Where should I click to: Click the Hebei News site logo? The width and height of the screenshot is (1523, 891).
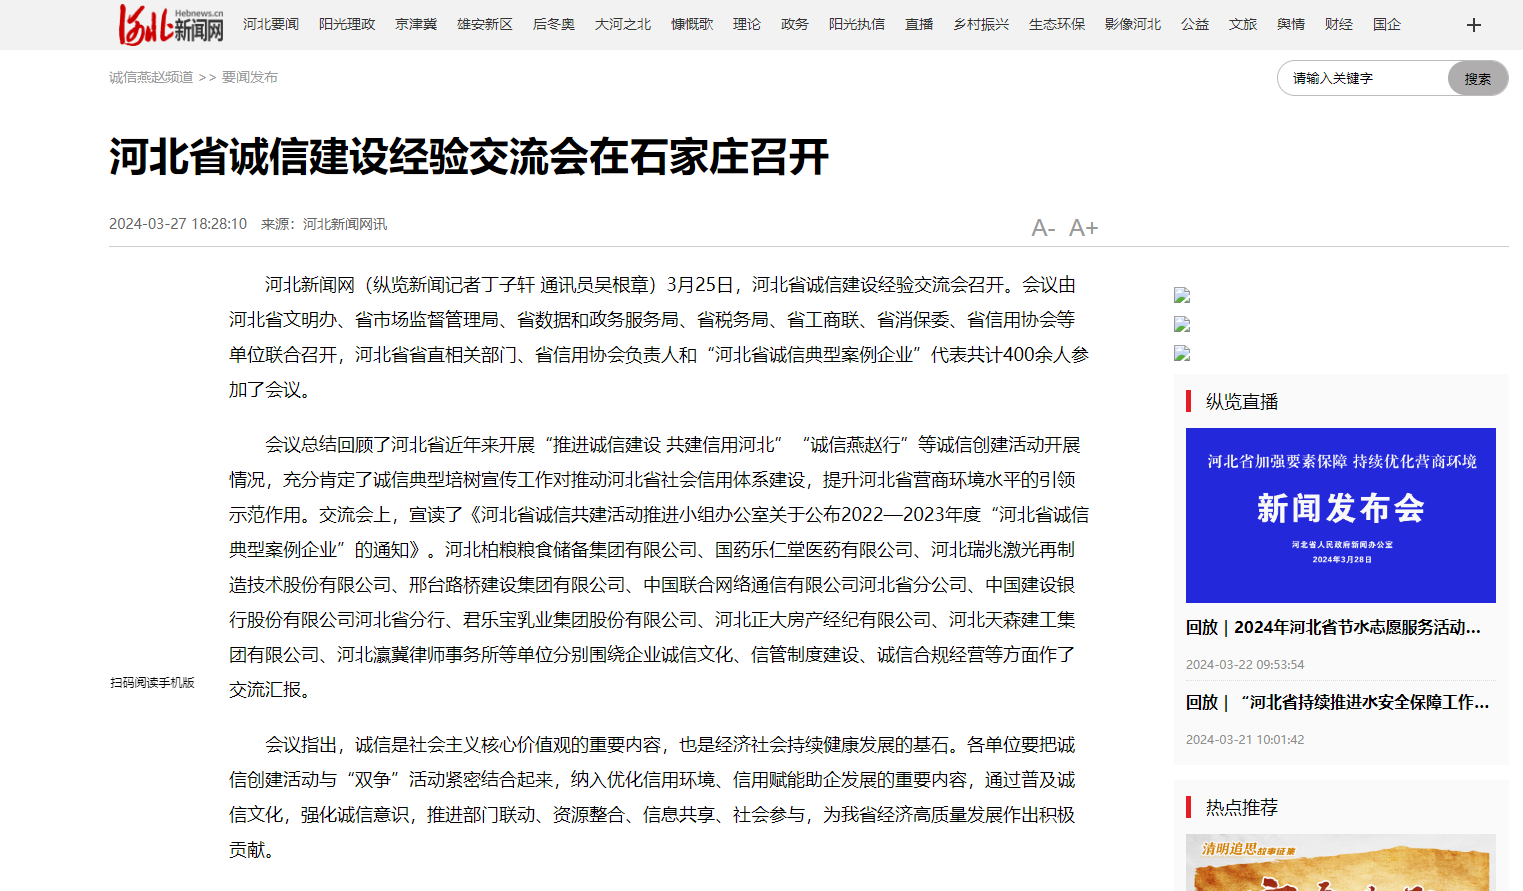[x=171, y=25]
